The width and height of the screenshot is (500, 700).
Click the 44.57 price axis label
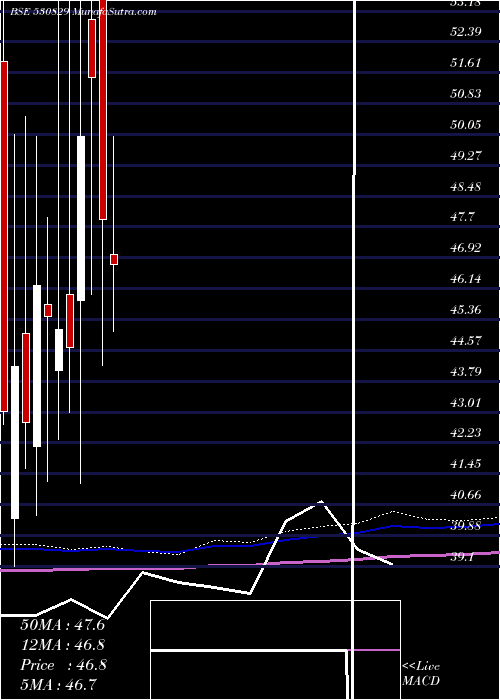coord(465,341)
